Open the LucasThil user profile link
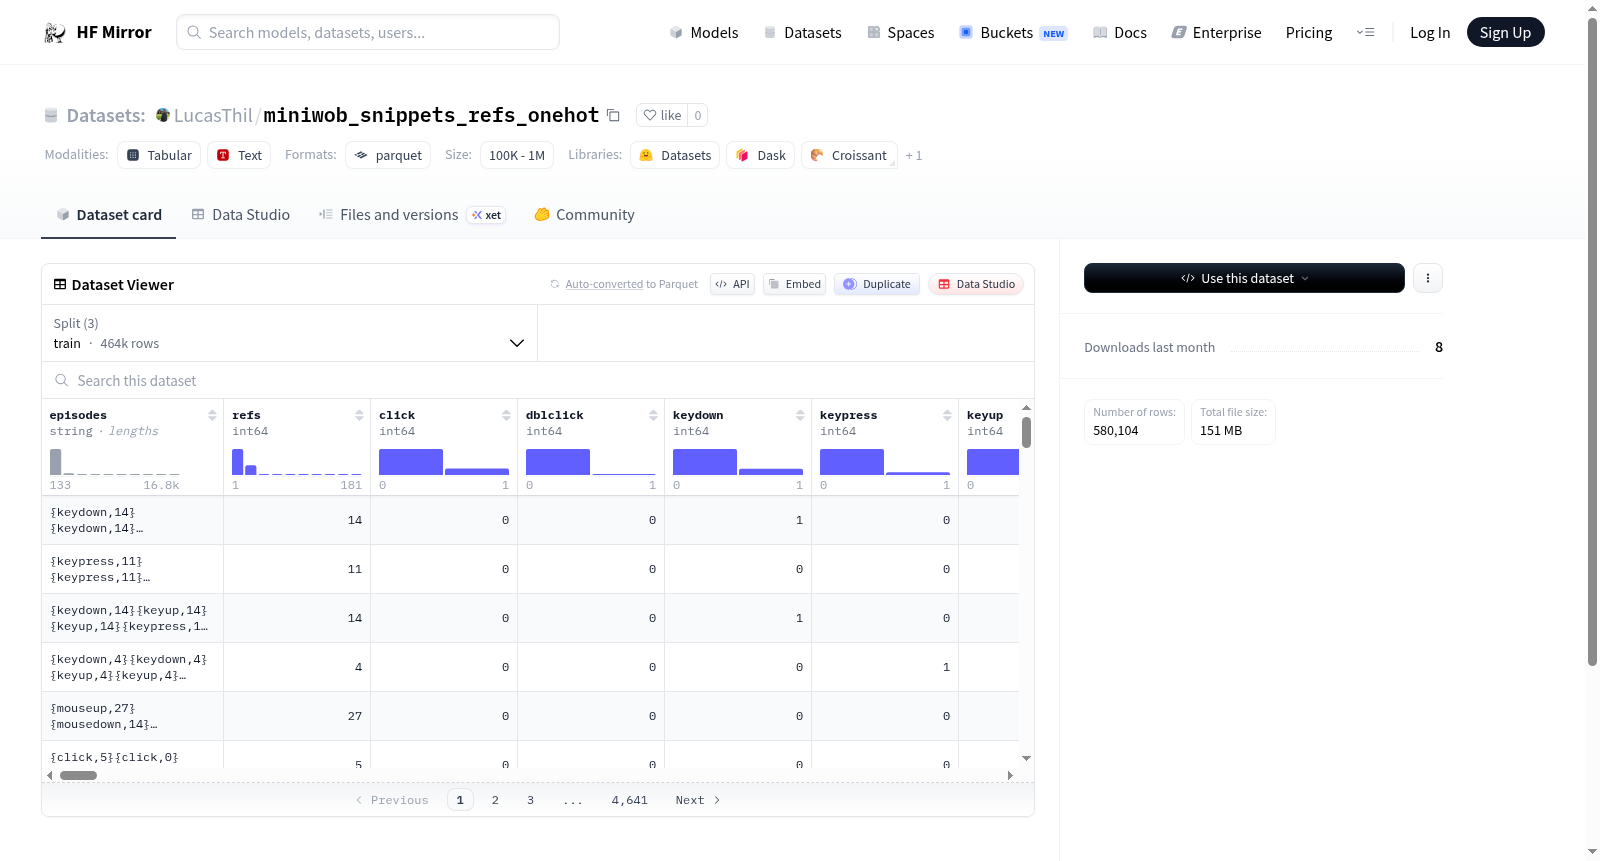Screen dimensions: 1600x861 (213, 116)
